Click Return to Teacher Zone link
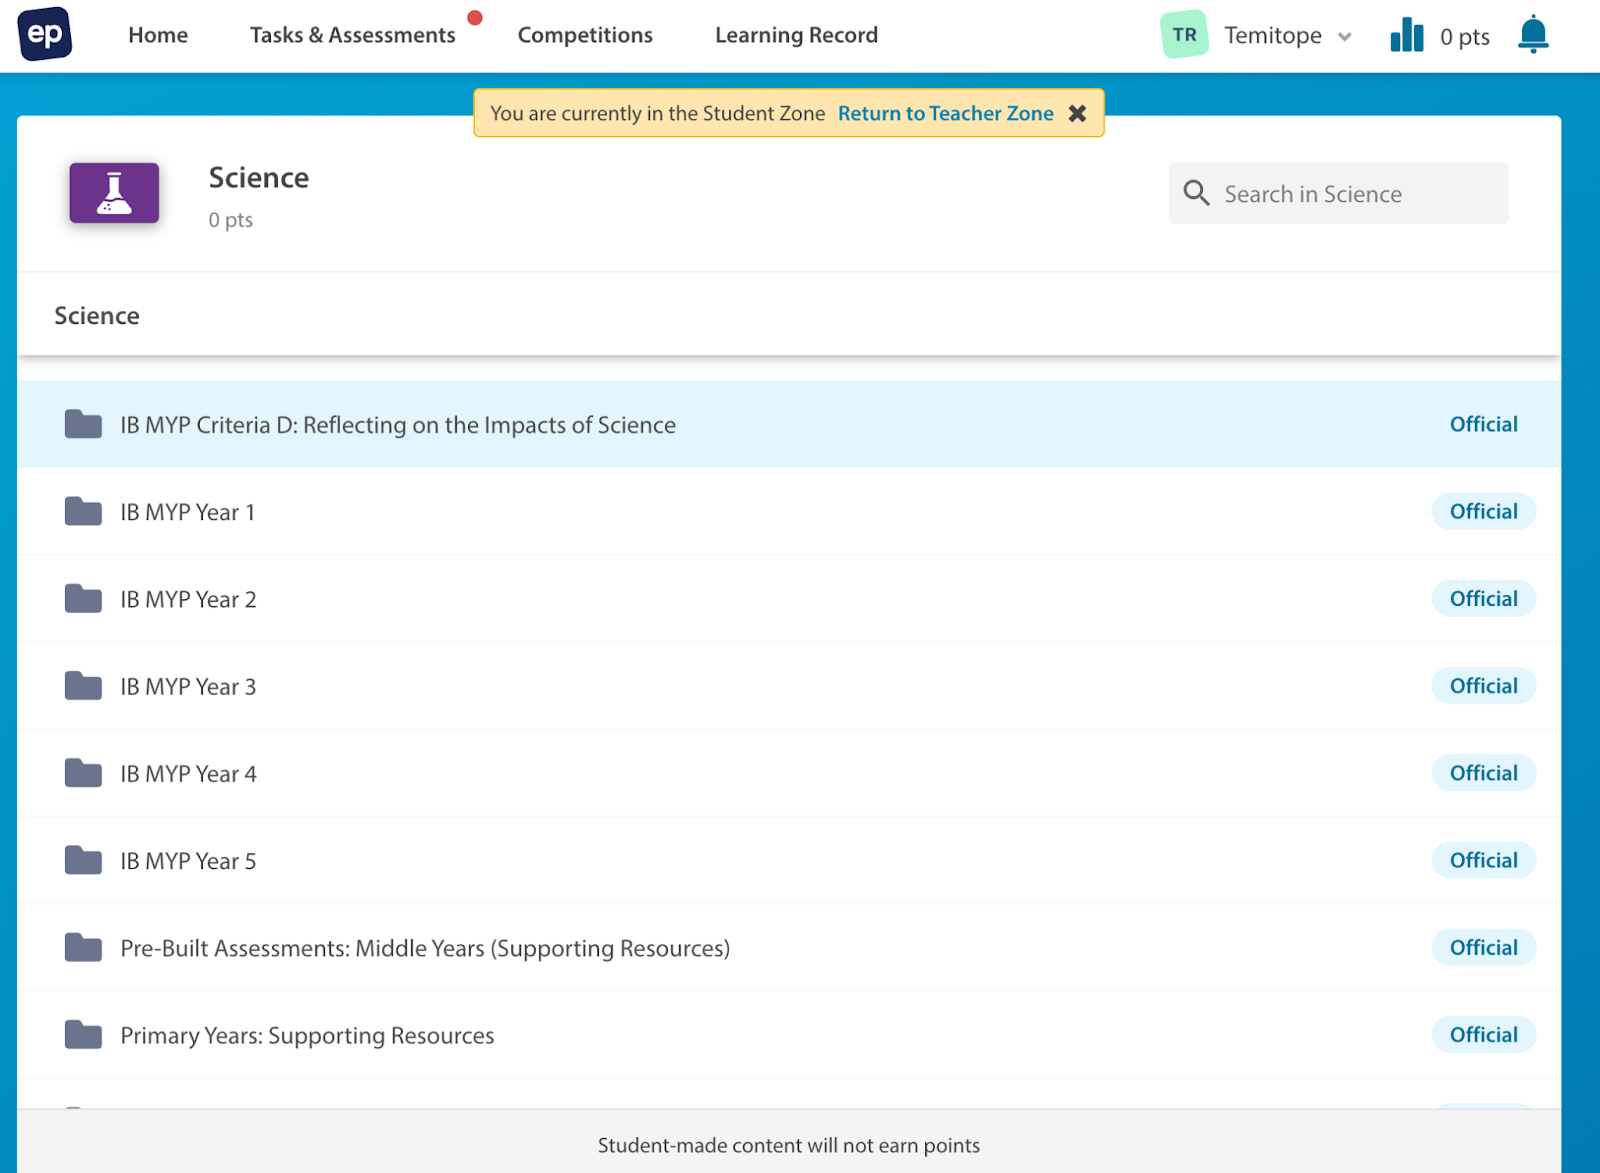1600x1173 pixels. pyautogui.click(x=945, y=113)
